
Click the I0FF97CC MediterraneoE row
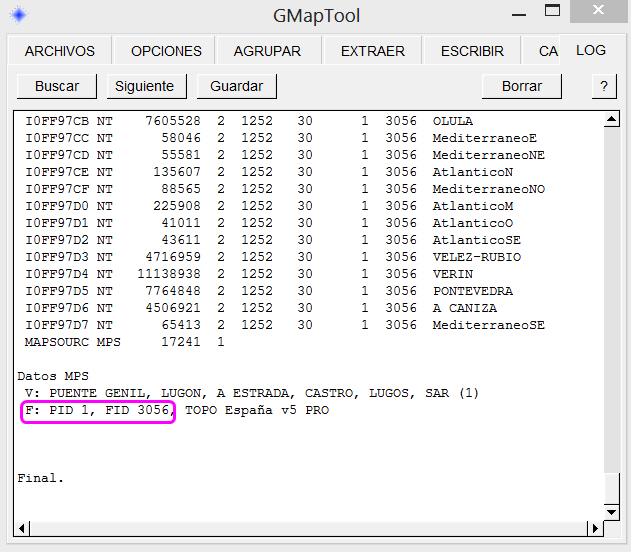(280, 138)
